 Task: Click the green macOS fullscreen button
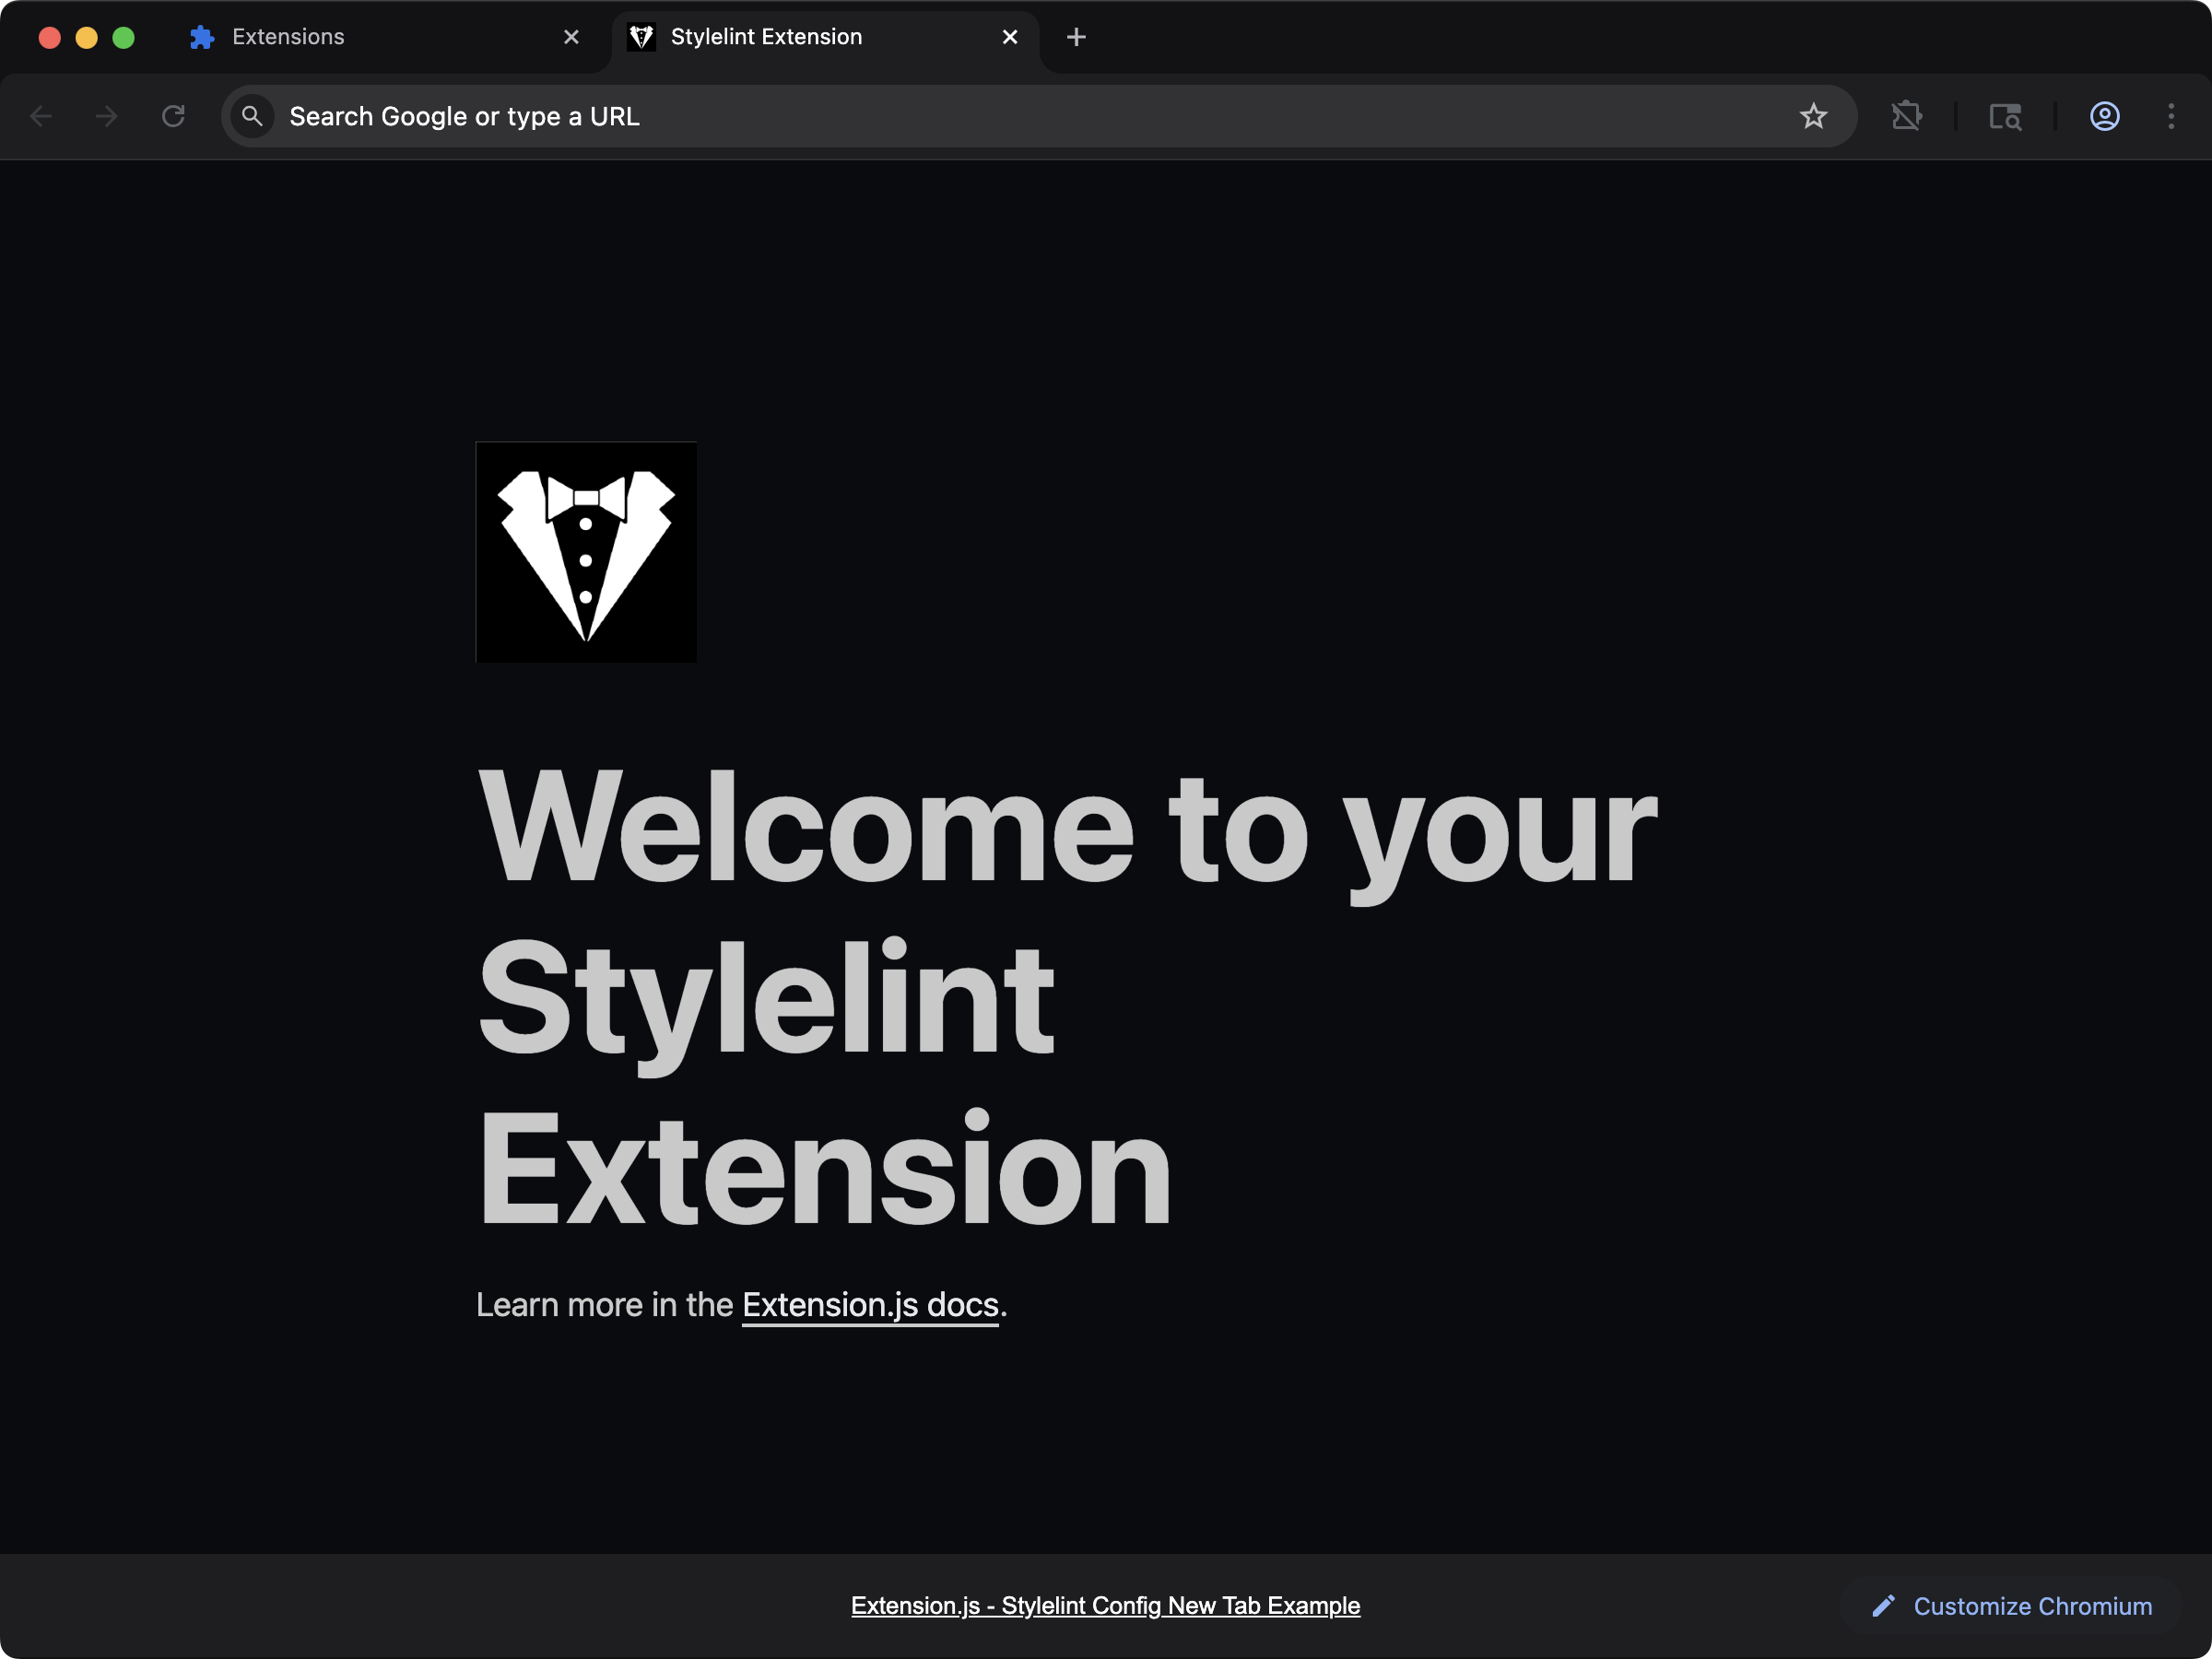pyautogui.click(x=123, y=37)
